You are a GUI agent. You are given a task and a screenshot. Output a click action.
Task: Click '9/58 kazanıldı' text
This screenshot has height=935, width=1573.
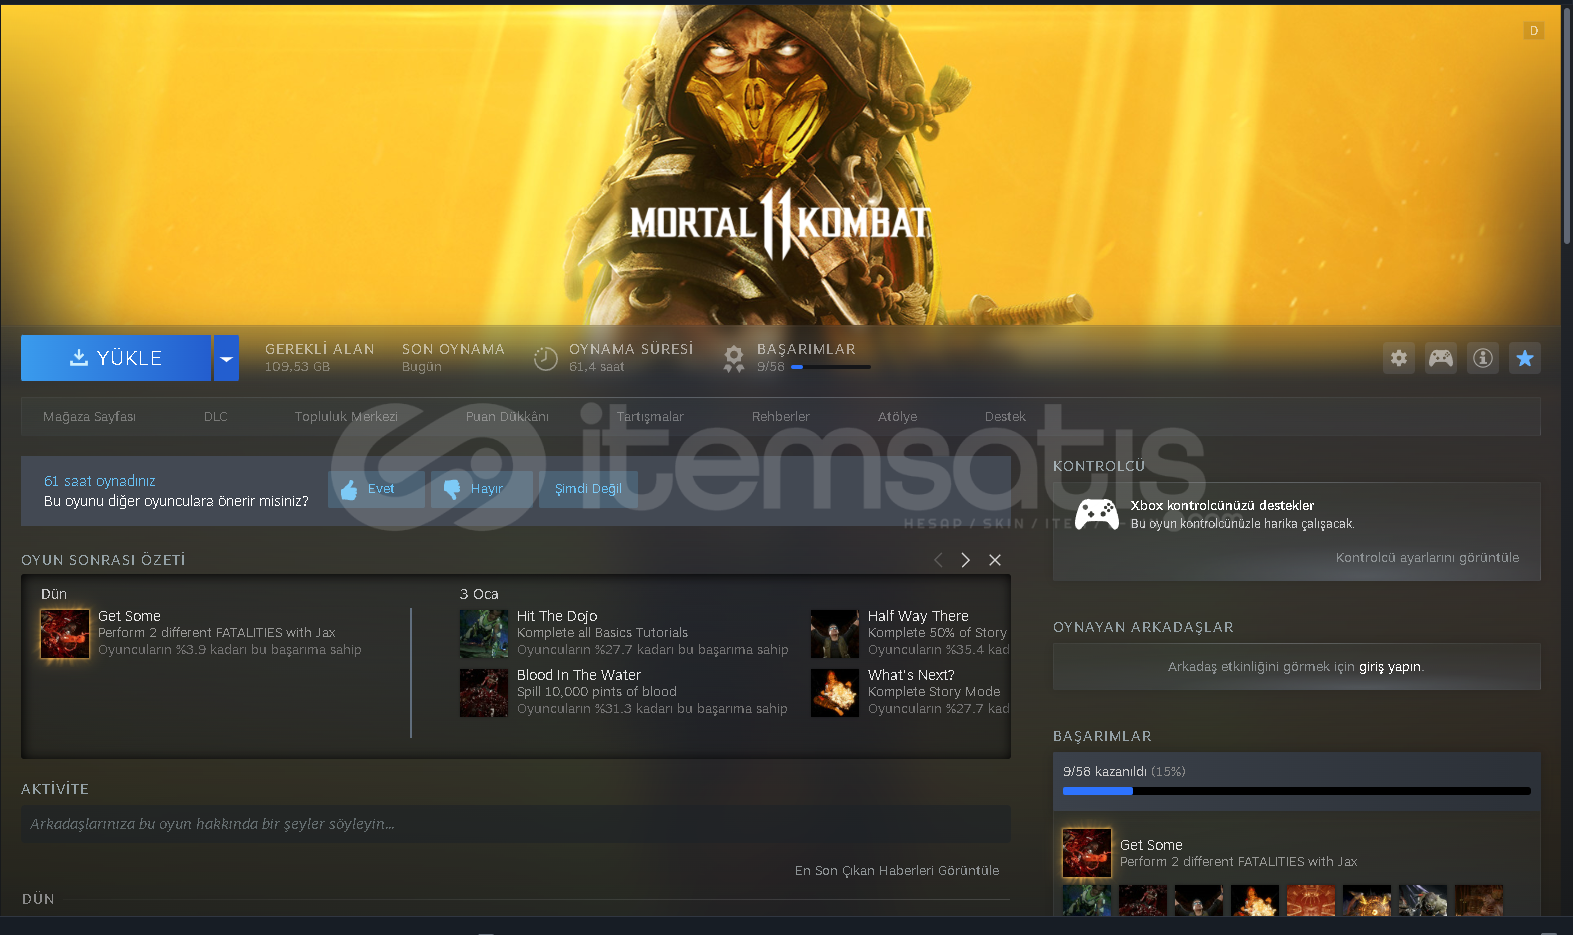pyautogui.click(x=1105, y=772)
